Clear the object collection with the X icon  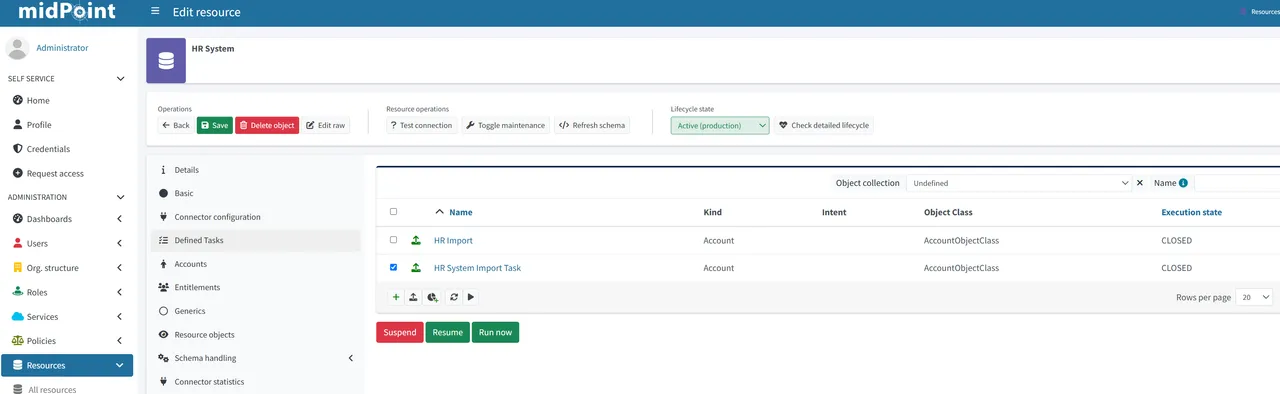[x=1140, y=183]
